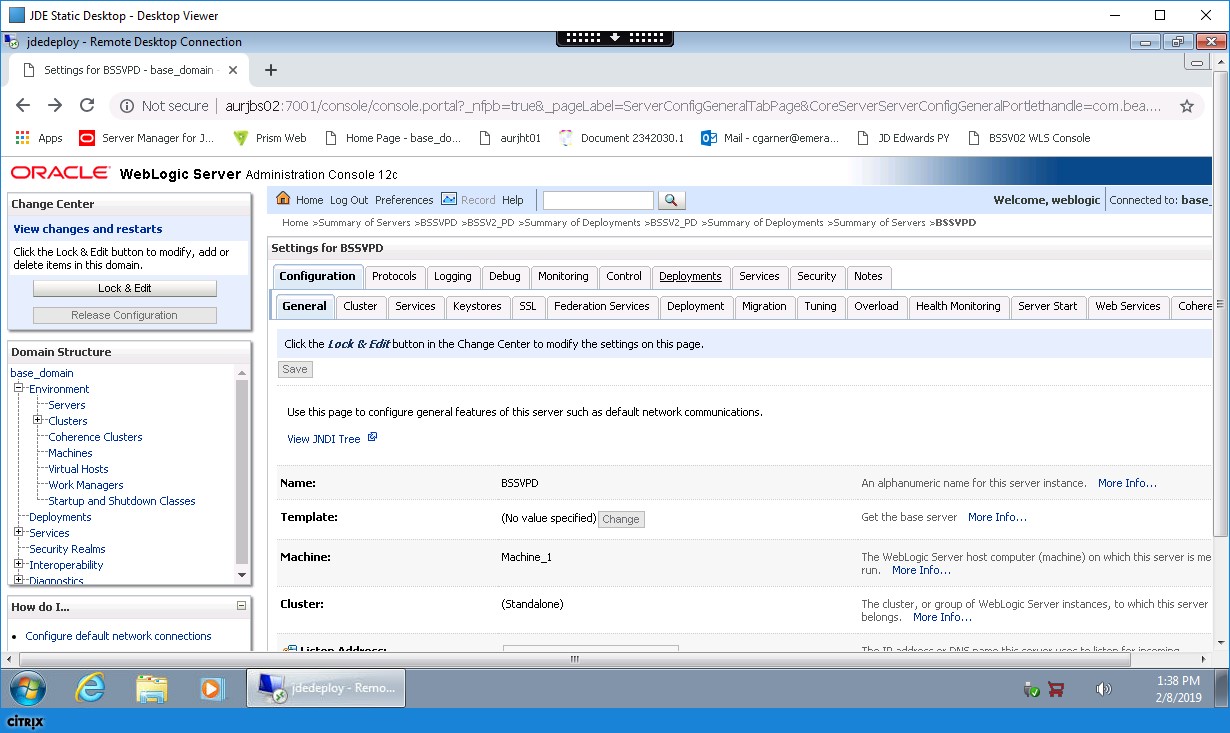
Task: Go to the console Home icon
Action: [283, 199]
